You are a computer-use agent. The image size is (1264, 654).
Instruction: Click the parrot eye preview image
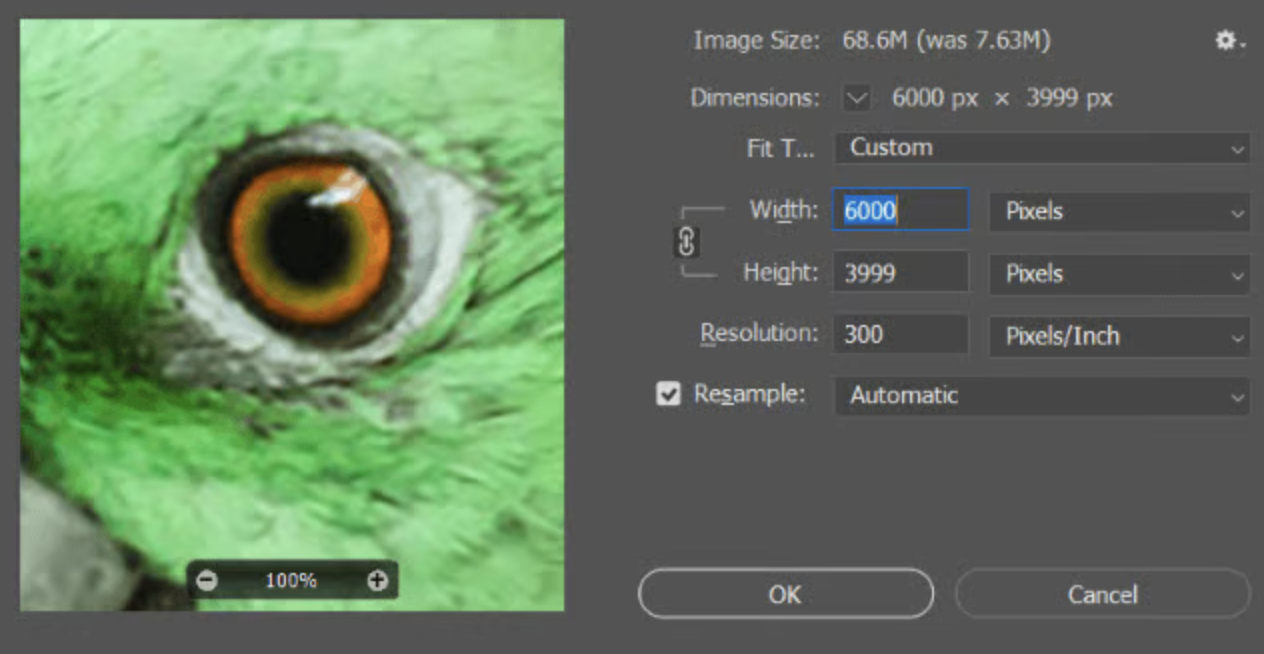coord(292,315)
